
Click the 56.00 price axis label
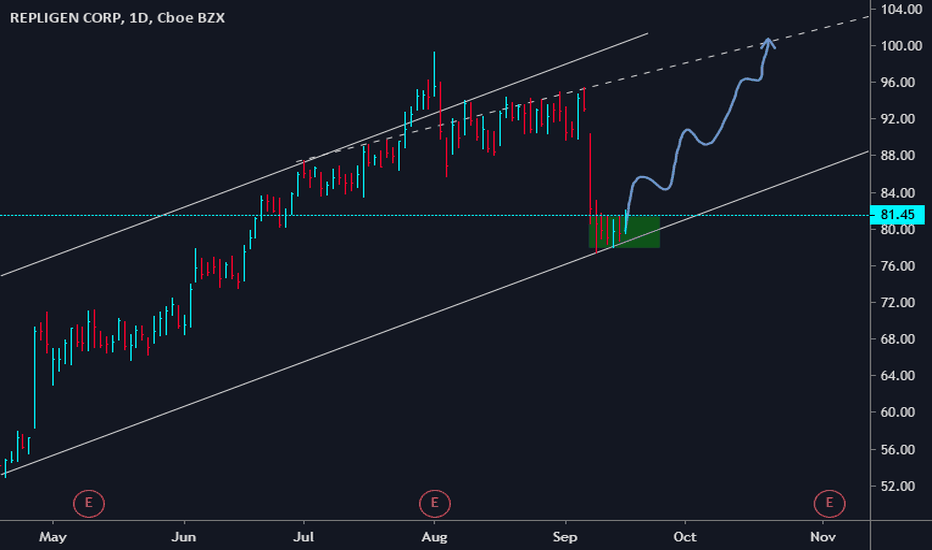pos(898,450)
